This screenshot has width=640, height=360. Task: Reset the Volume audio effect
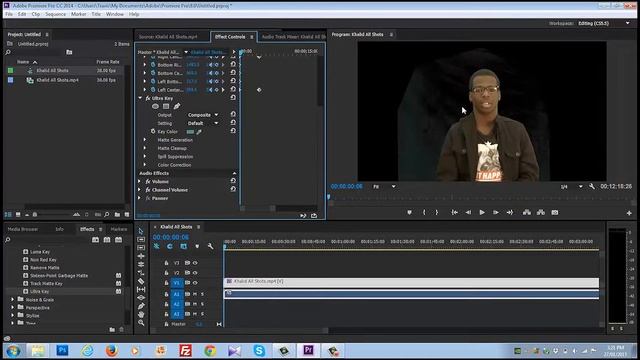[233, 181]
